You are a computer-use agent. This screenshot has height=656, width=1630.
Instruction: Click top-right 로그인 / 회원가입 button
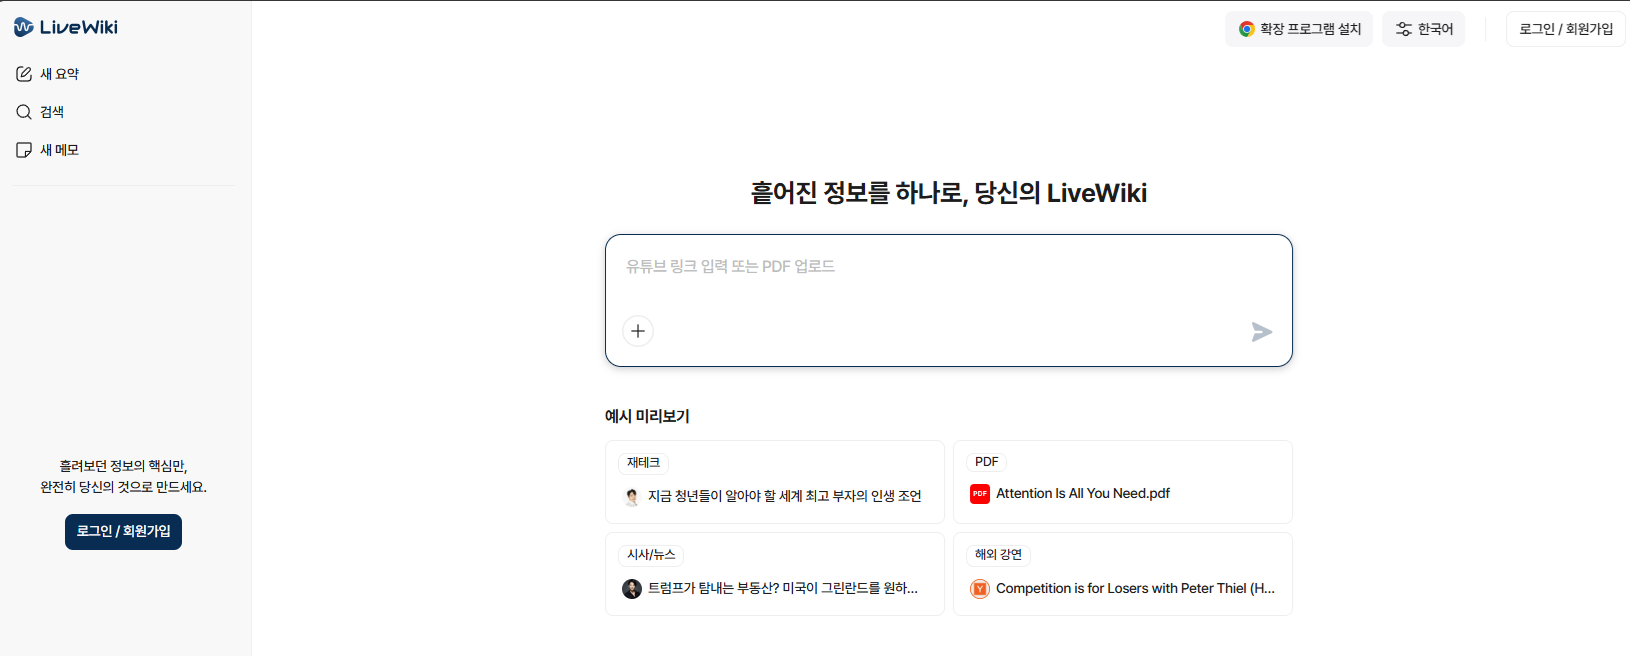pyautogui.click(x=1566, y=29)
